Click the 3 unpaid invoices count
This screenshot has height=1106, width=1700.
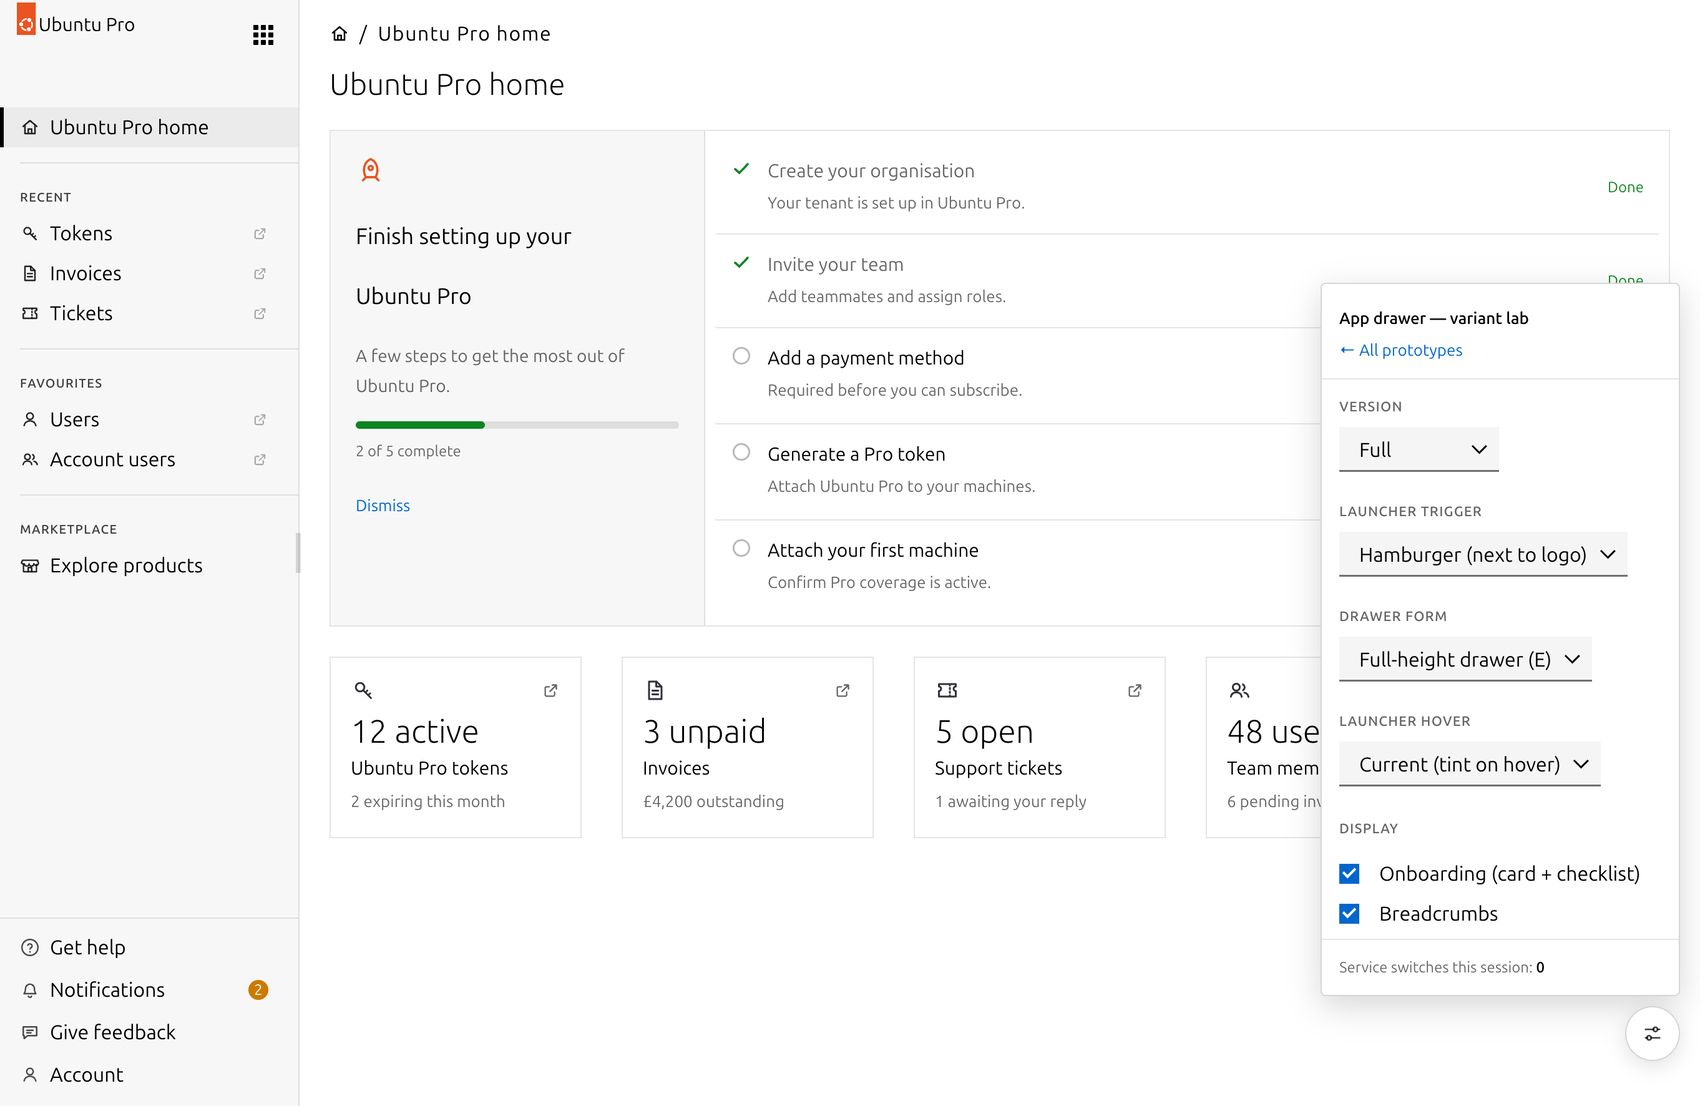point(704,732)
